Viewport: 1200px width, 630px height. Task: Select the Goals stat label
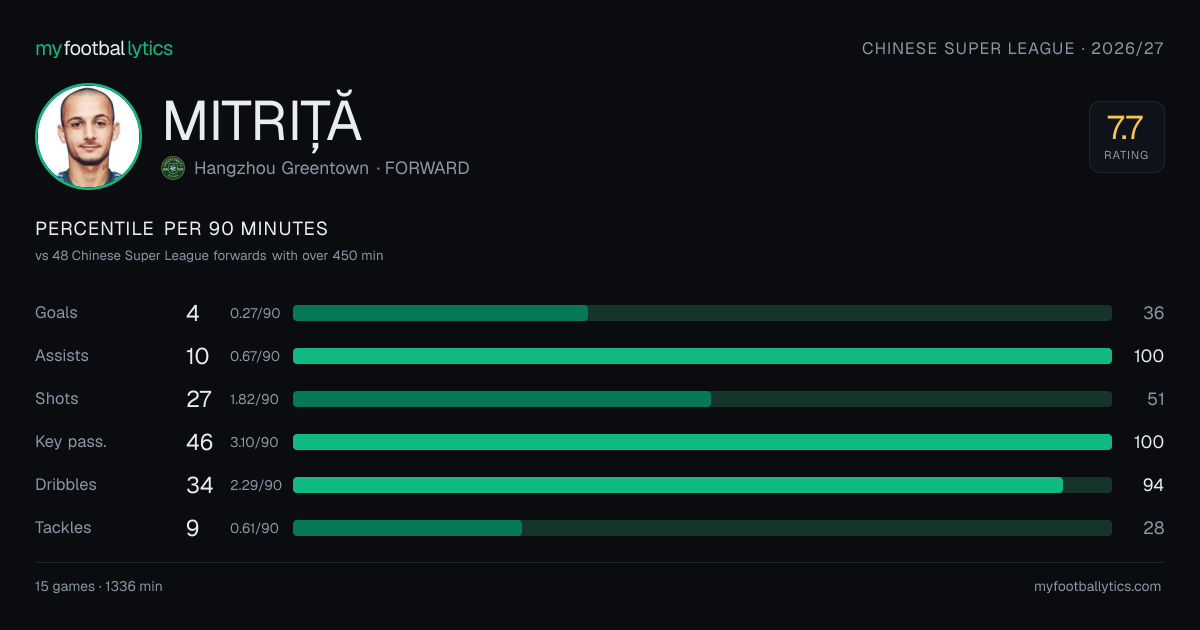coord(56,313)
